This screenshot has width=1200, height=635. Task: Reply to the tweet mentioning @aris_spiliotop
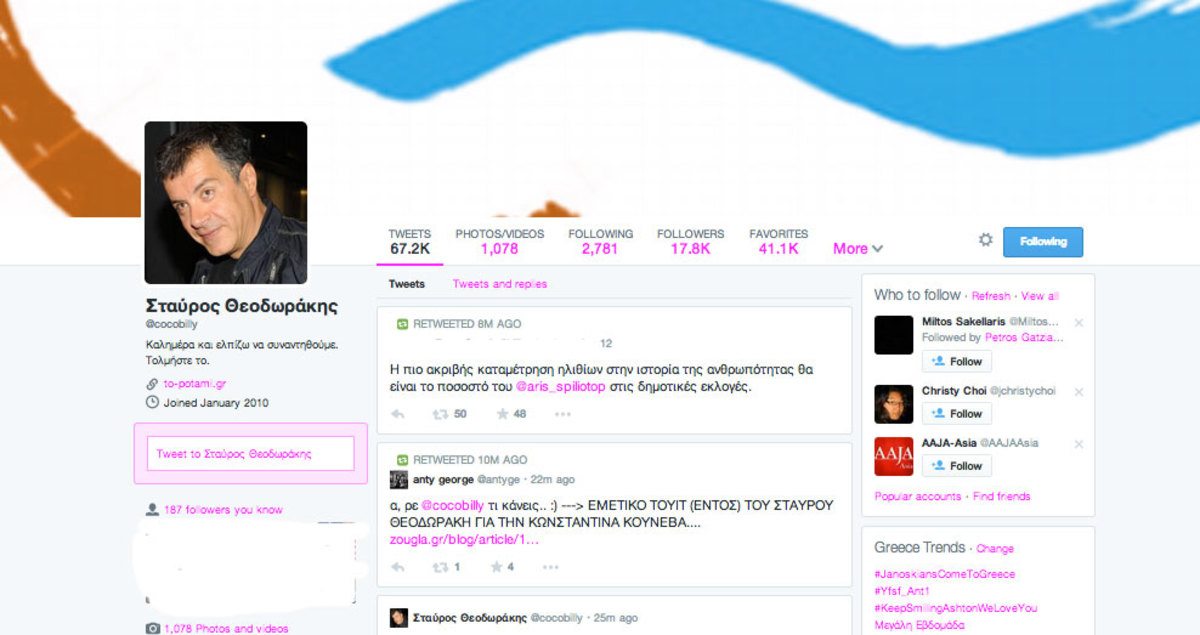click(397, 414)
